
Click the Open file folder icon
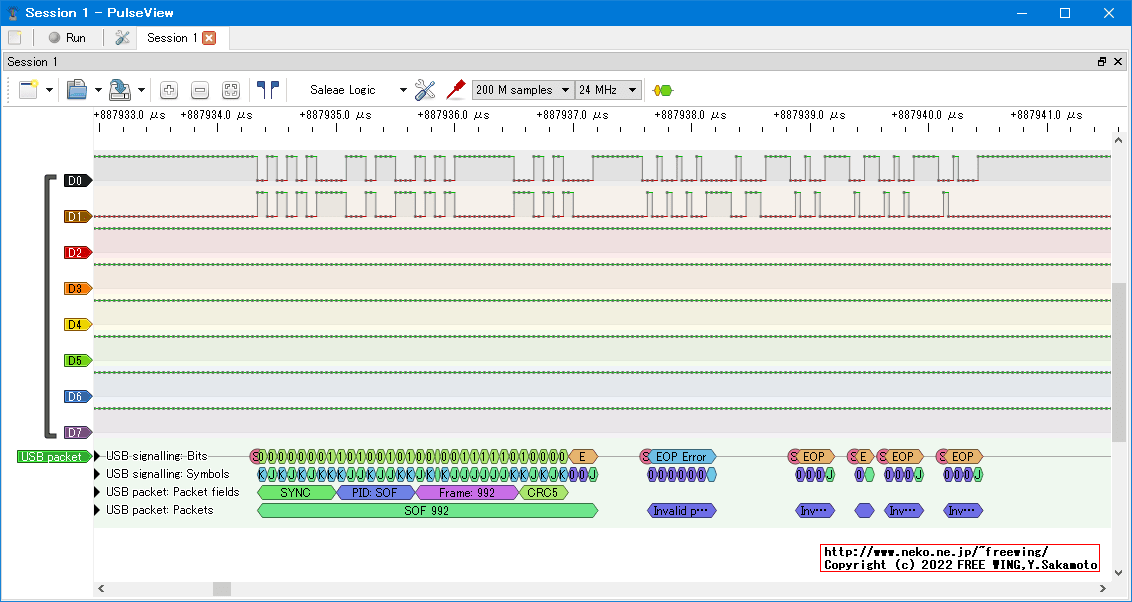click(x=77, y=90)
